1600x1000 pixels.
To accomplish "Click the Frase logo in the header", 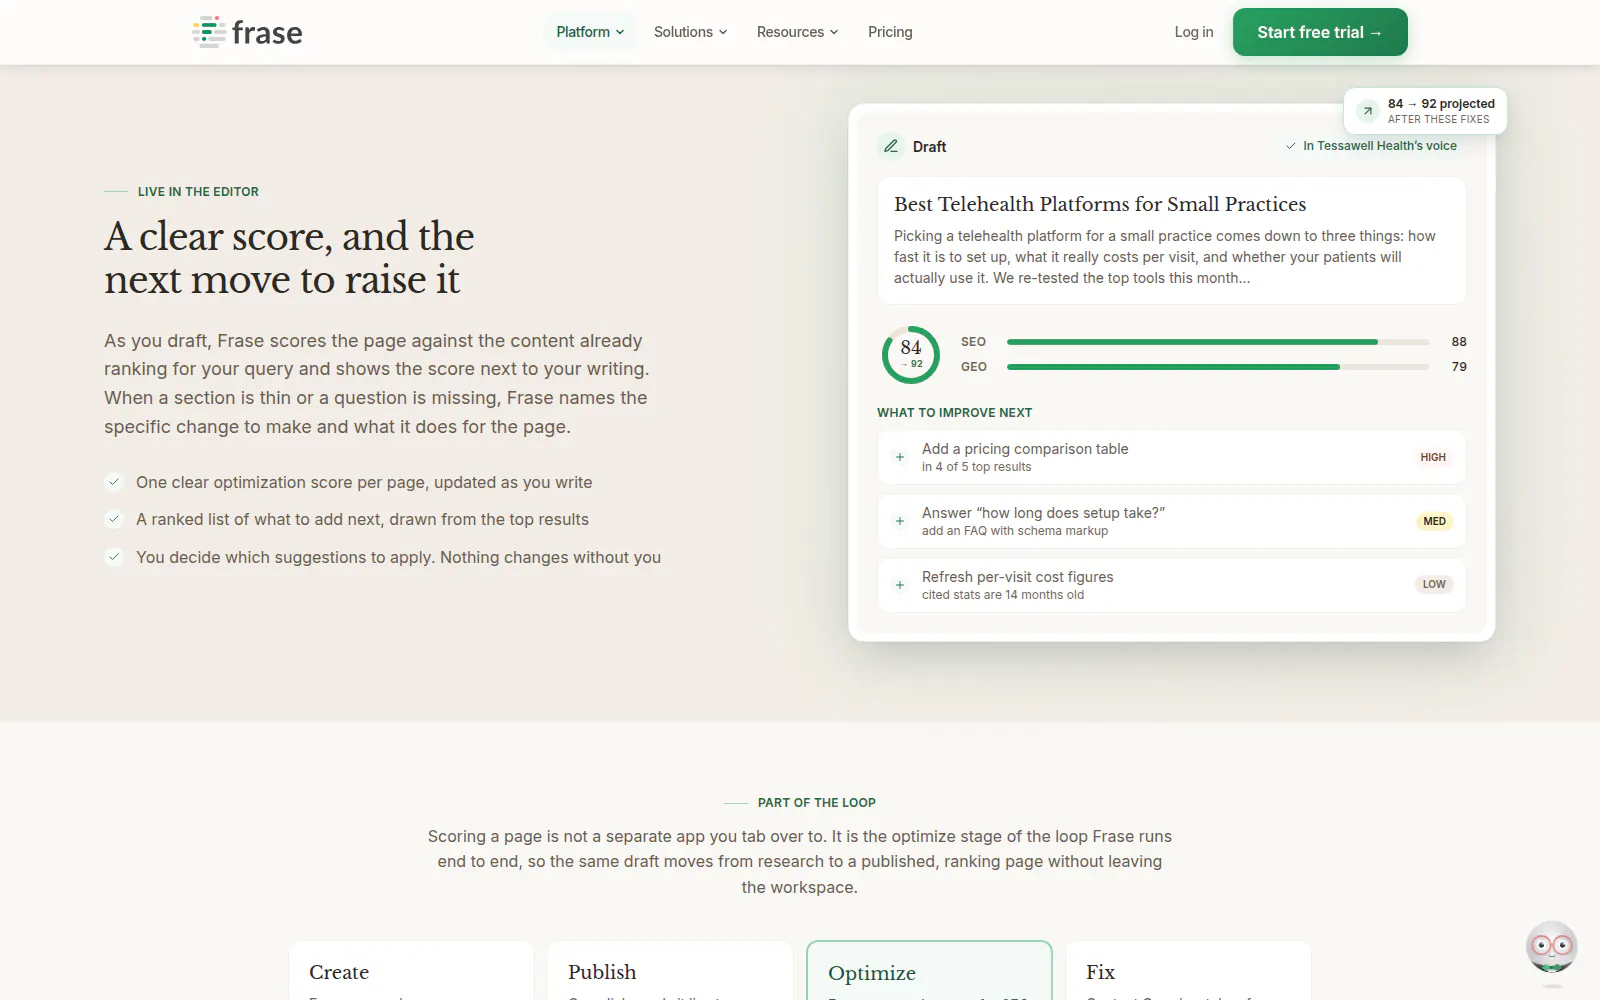I will (247, 32).
